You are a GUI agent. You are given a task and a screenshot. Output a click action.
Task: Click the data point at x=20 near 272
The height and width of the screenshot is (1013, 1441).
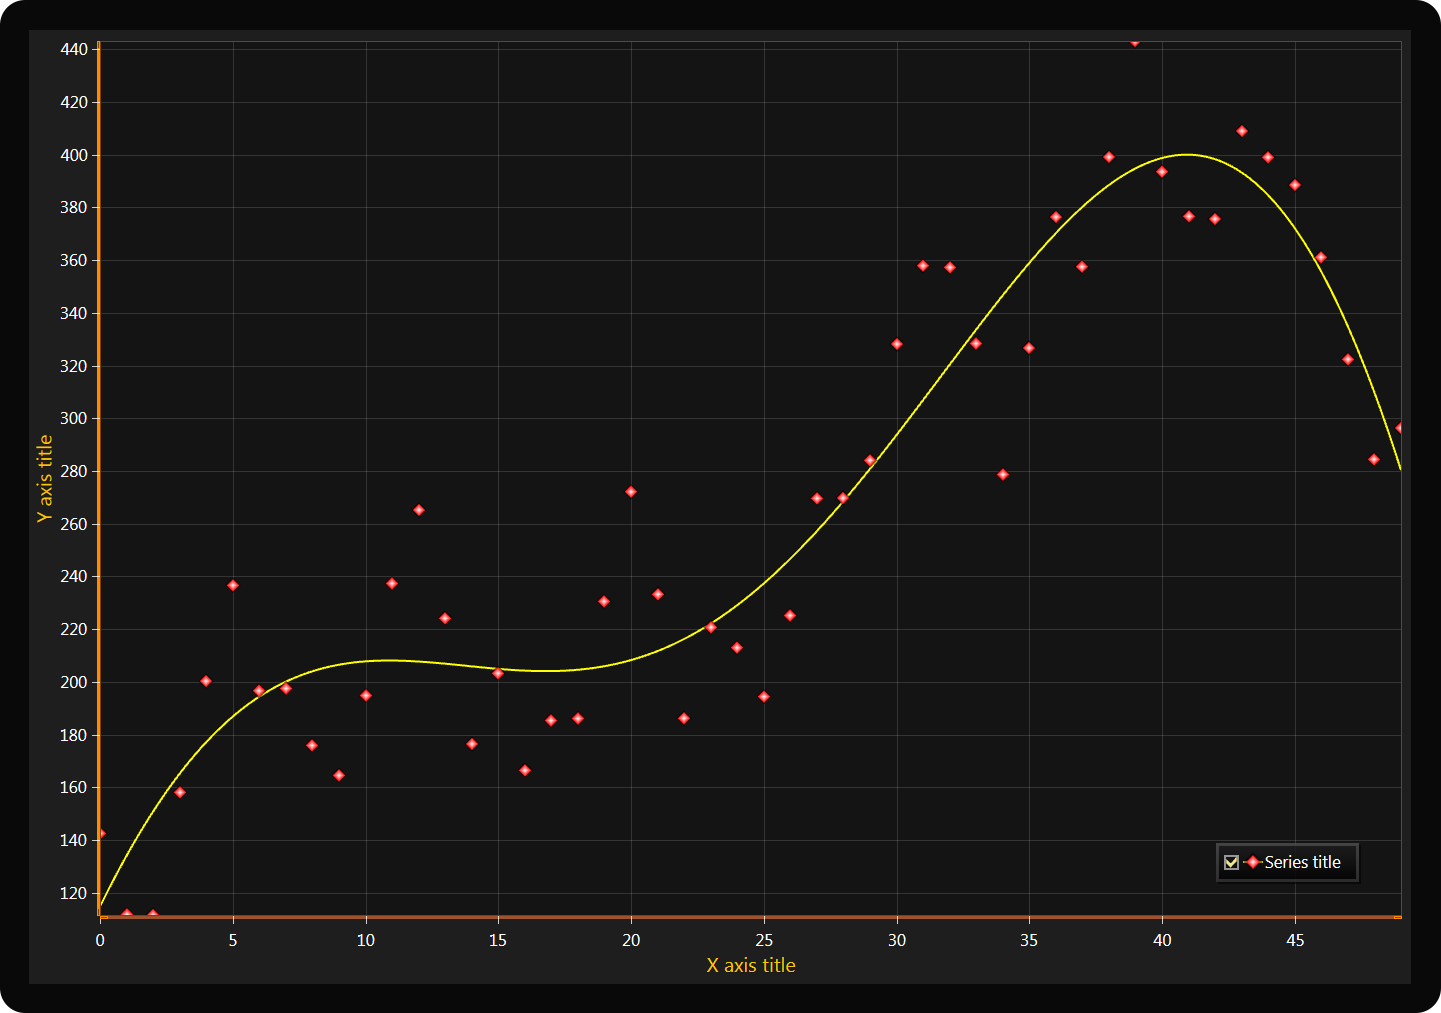[631, 492]
